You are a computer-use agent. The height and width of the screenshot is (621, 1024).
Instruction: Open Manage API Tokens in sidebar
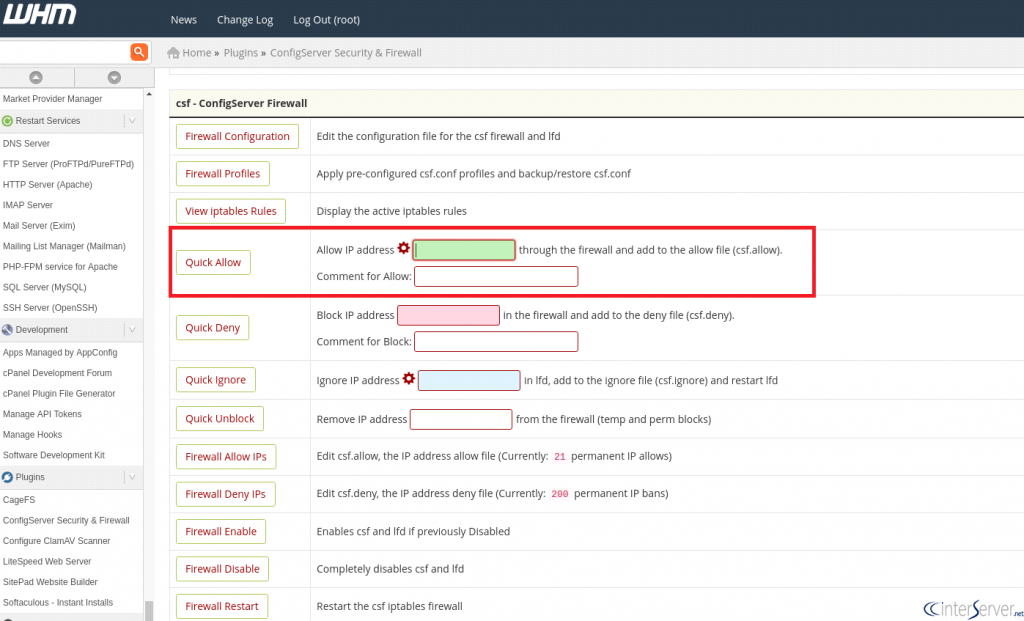(x=42, y=414)
